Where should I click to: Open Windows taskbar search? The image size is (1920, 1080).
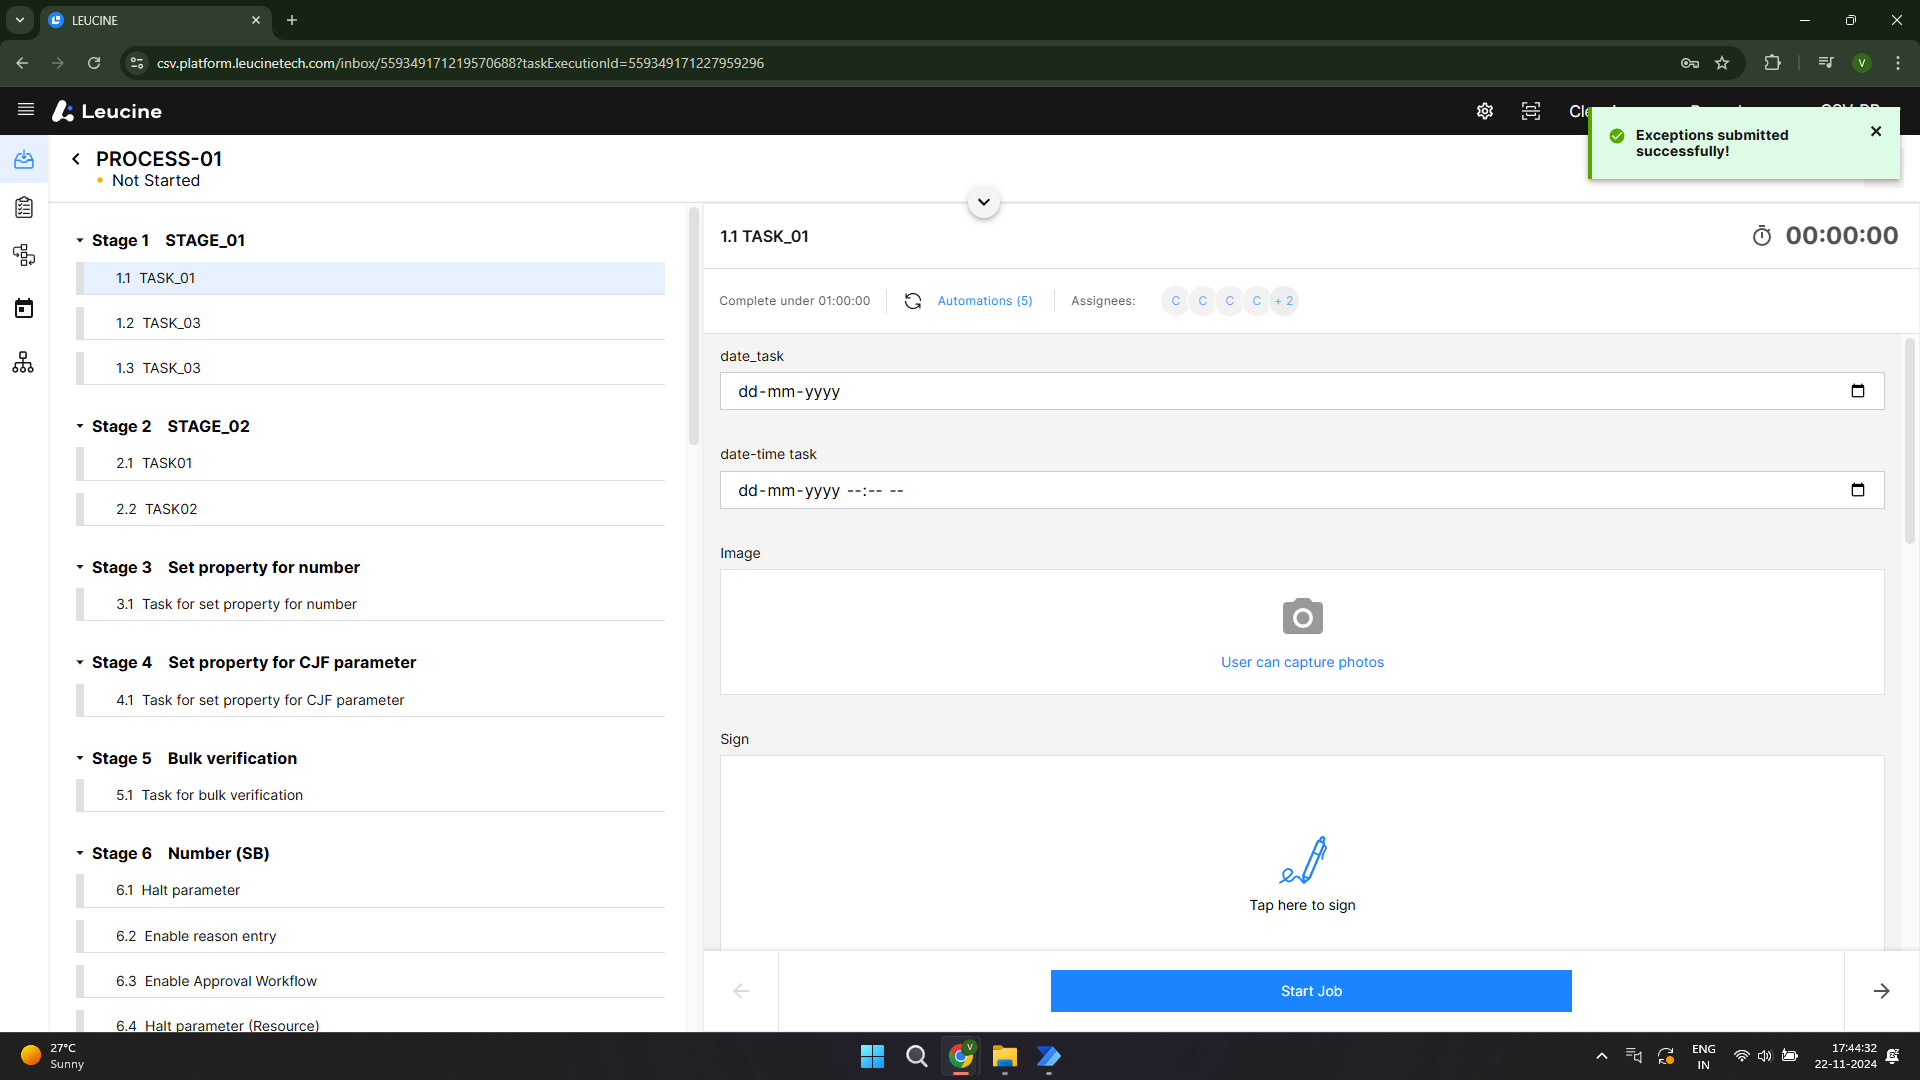[916, 1056]
